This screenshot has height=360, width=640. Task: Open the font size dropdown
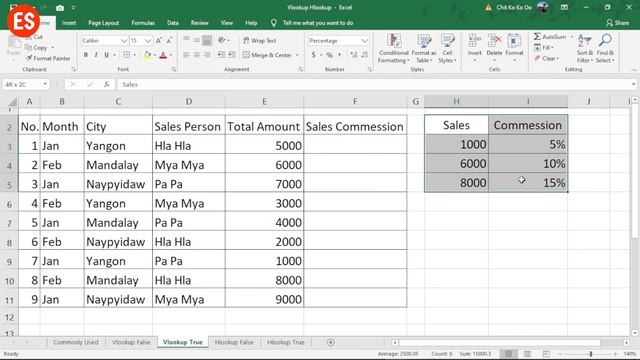coord(148,41)
